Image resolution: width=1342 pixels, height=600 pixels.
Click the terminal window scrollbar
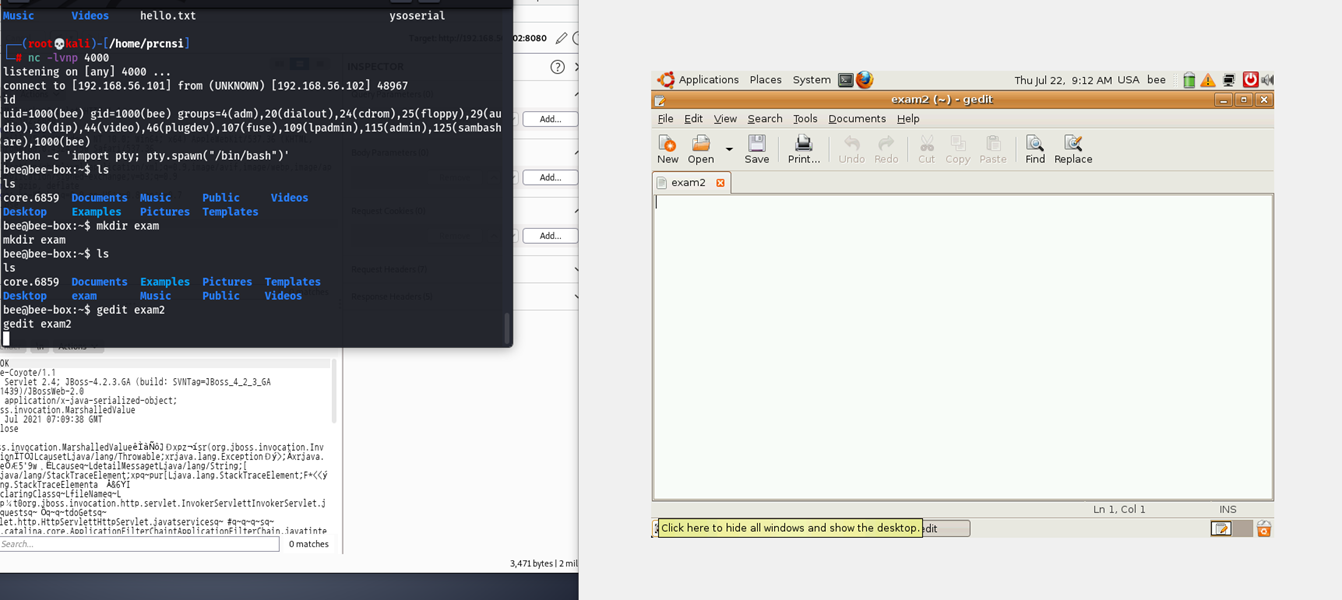[507, 326]
